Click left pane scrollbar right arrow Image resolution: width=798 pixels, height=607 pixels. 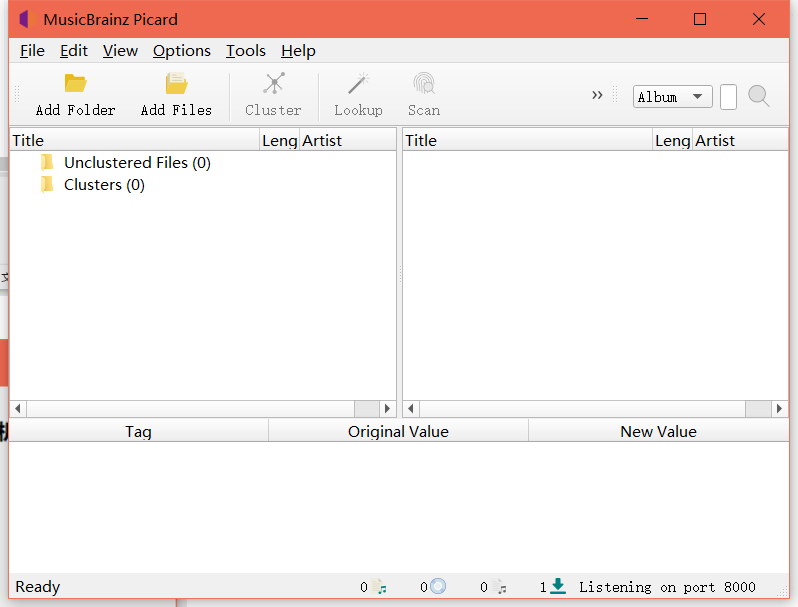click(387, 409)
